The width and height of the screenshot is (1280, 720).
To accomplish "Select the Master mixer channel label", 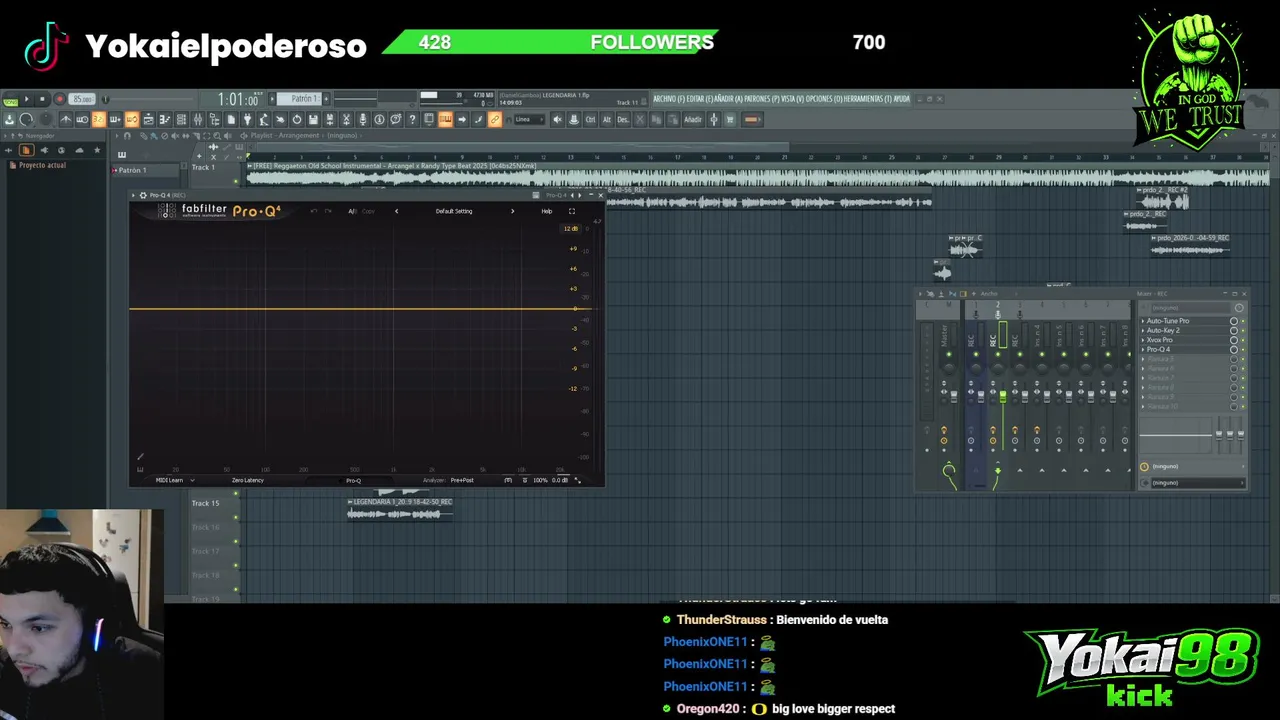I will pos(945,336).
